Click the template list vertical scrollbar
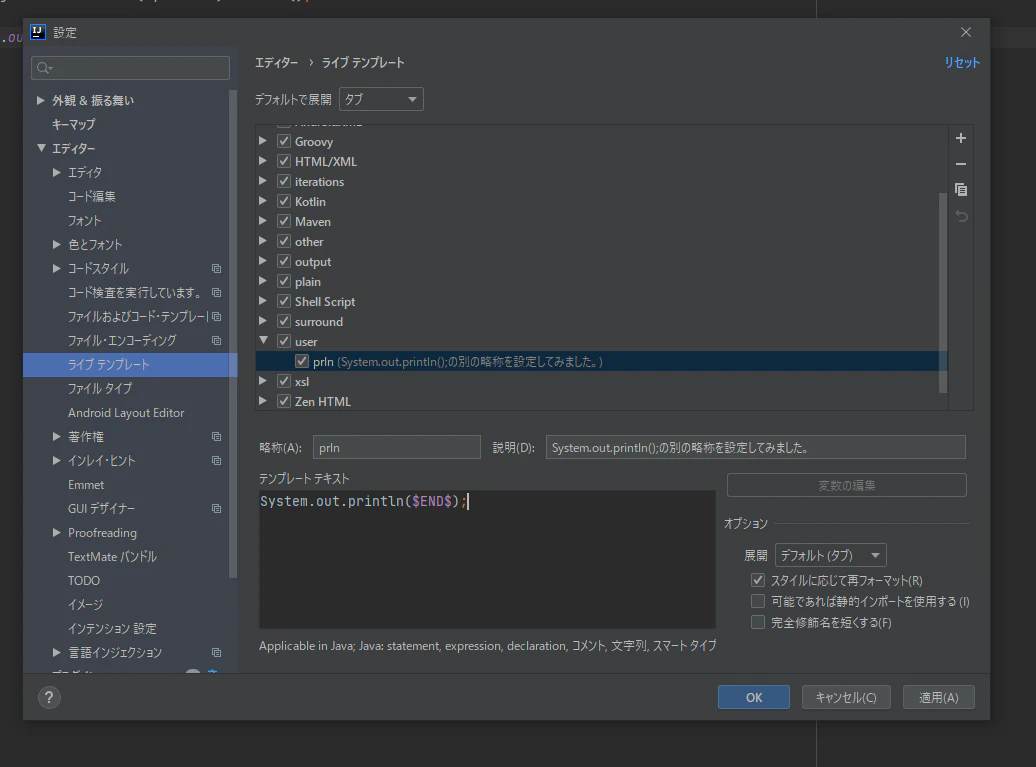The image size is (1036, 767). tap(943, 293)
